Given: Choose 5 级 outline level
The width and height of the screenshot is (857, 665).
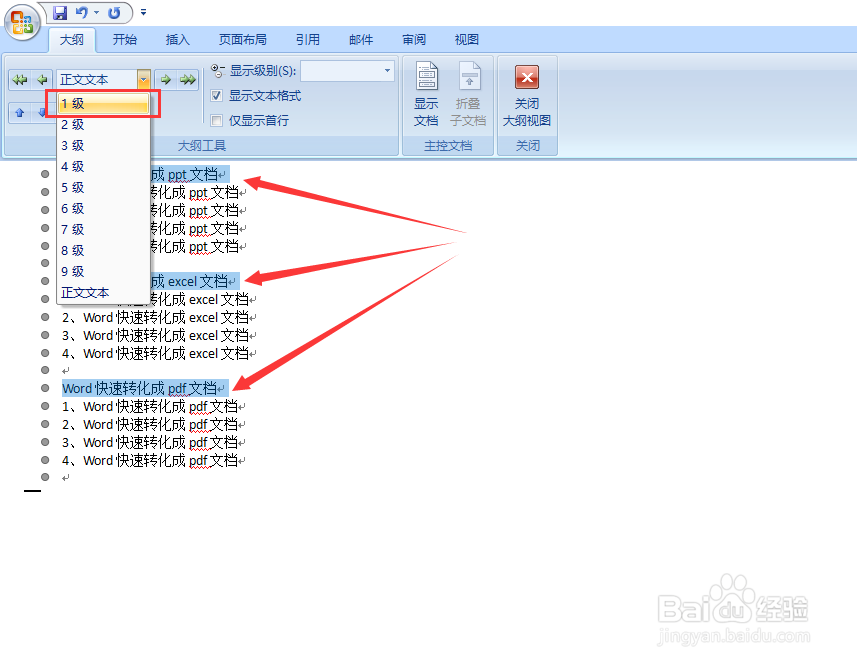Looking at the screenshot, I should tap(103, 187).
